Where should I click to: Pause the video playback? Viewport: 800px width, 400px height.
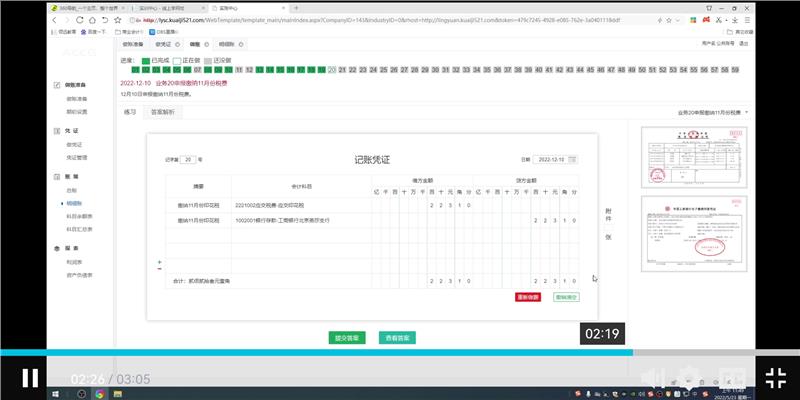tap(30, 378)
